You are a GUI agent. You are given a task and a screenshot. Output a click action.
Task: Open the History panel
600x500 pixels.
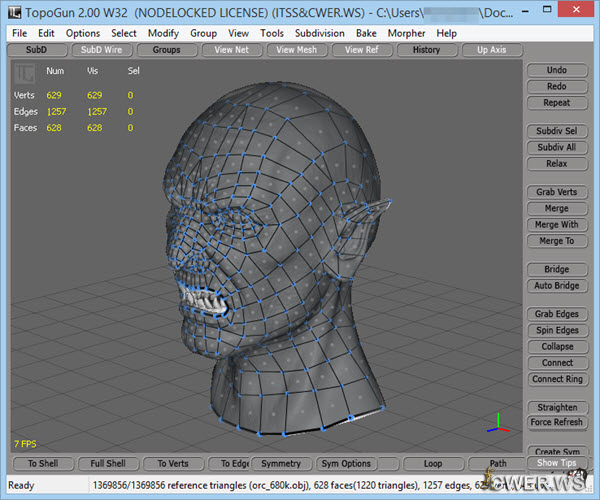coord(426,49)
